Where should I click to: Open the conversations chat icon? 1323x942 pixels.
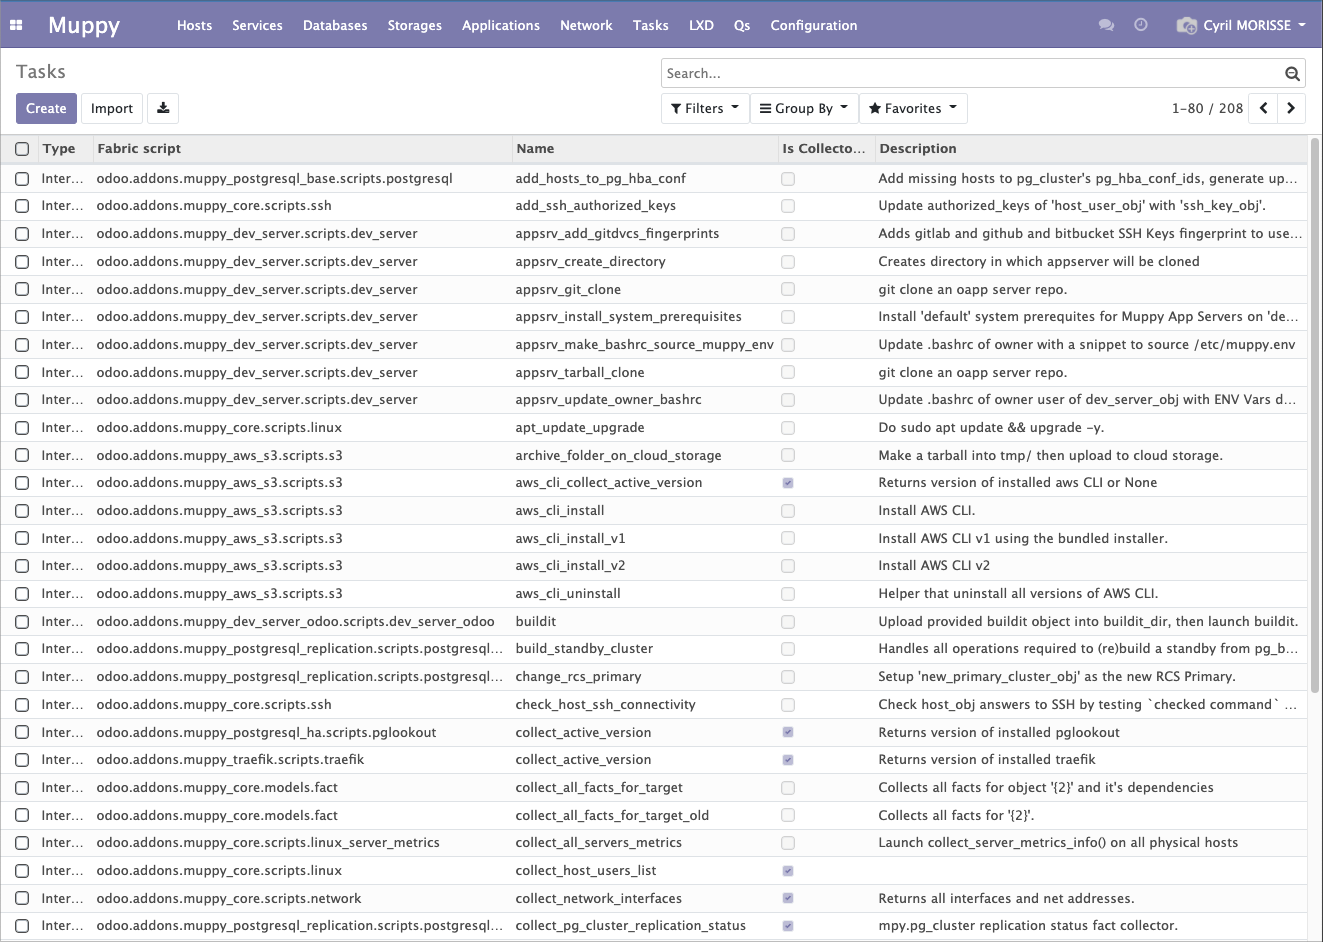pyautogui.click(x=1106, y=25)
